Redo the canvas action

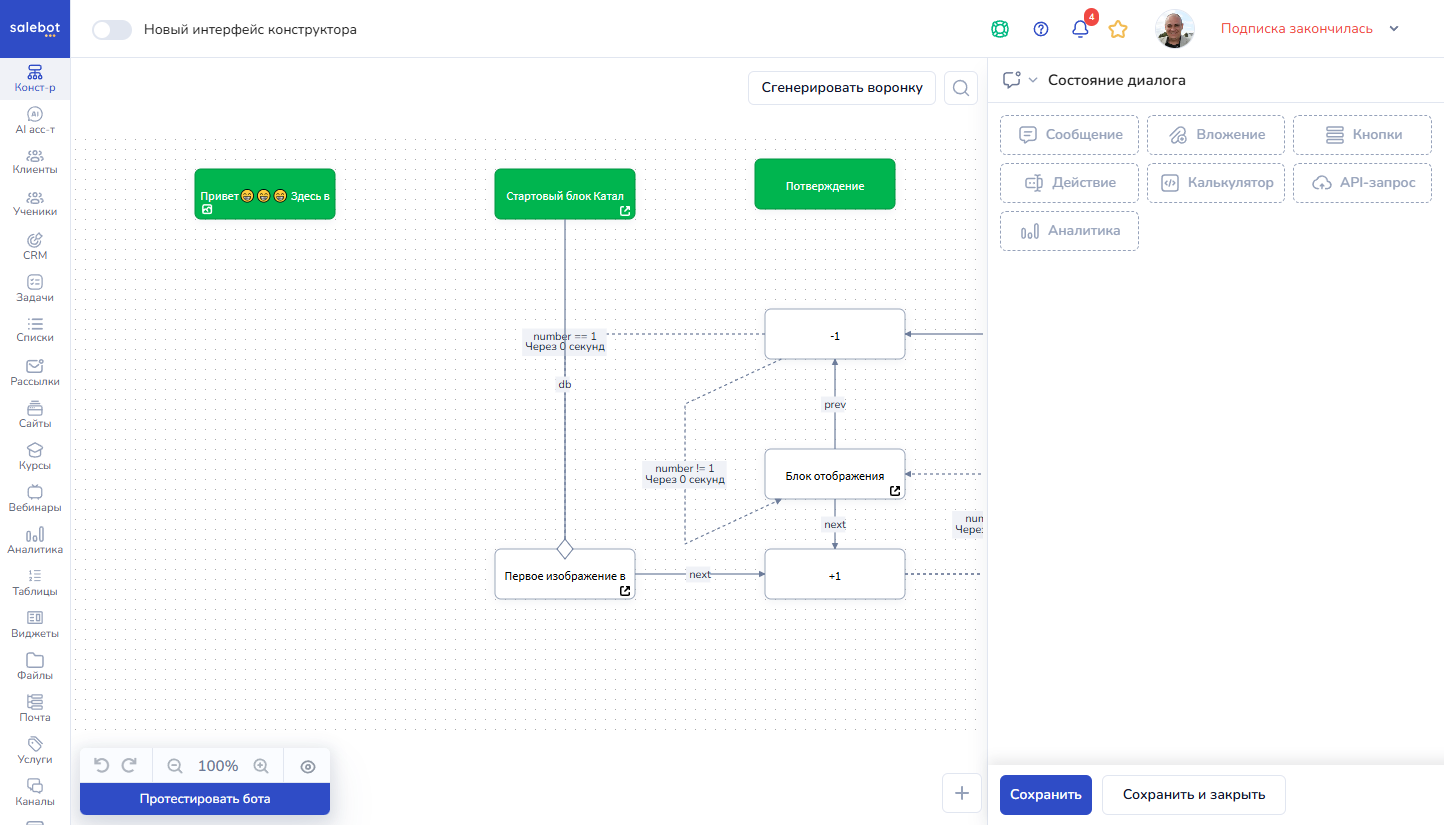[129, 766]
